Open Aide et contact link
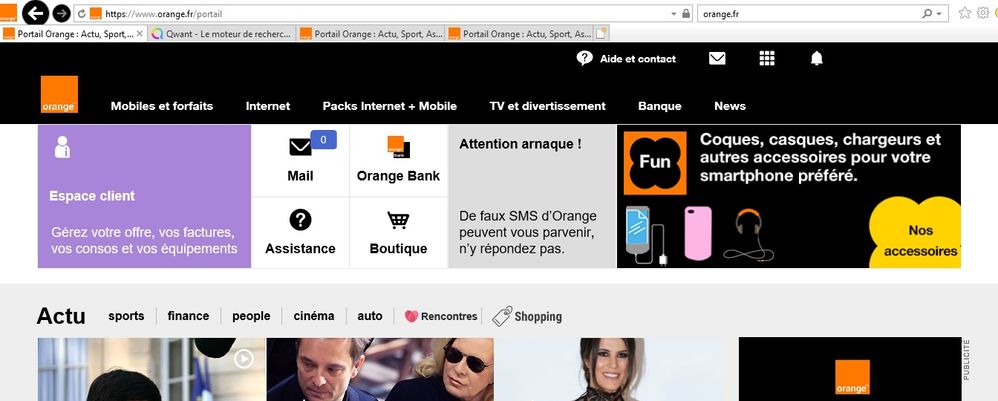The width and height of the screenshot is (998, 401). point(638,59)
